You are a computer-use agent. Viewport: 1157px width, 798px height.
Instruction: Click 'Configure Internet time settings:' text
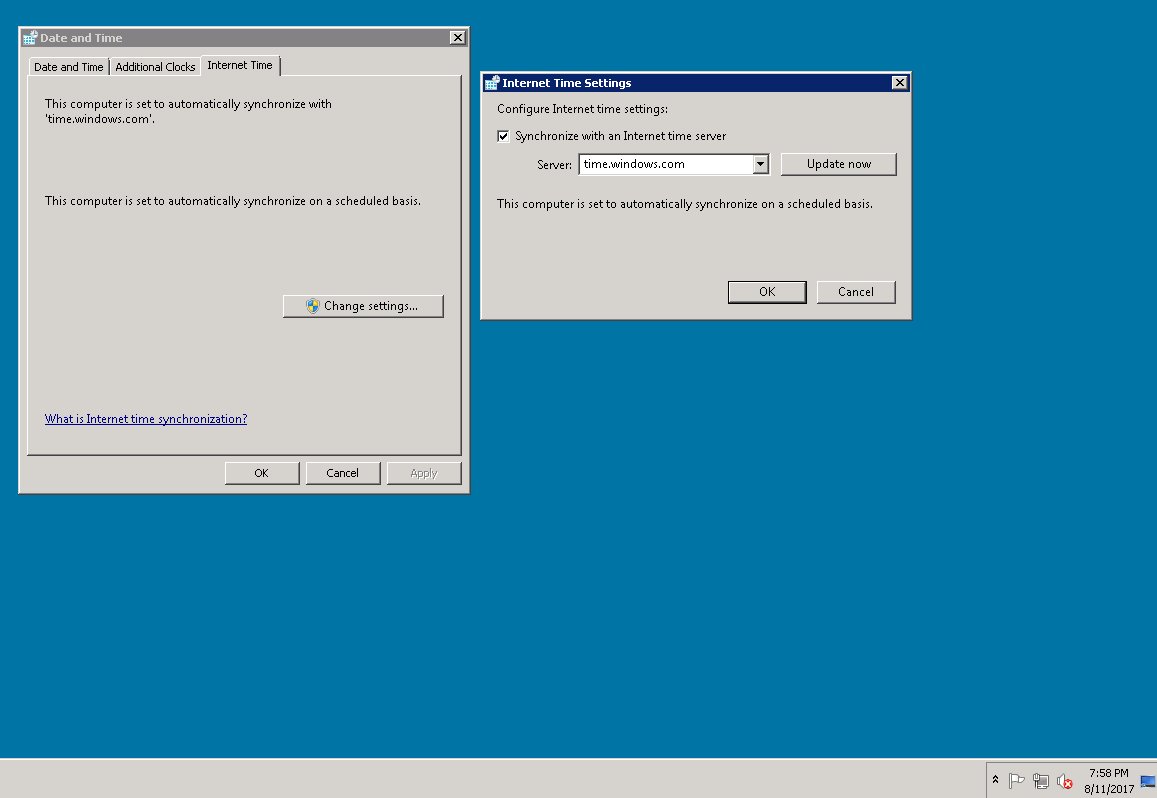[582, 109]
